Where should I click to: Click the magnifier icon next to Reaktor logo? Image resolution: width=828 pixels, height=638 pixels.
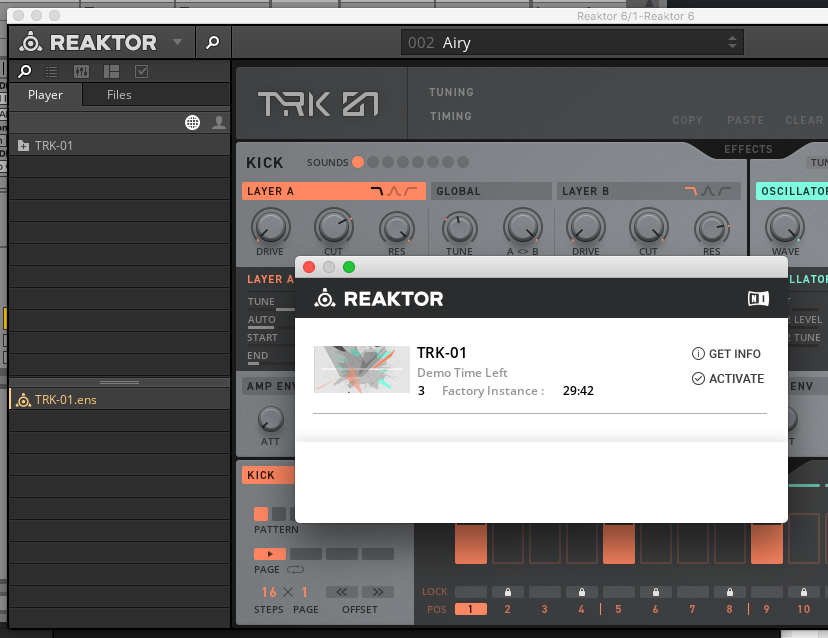pyautogui.click(x=213, y=42)
